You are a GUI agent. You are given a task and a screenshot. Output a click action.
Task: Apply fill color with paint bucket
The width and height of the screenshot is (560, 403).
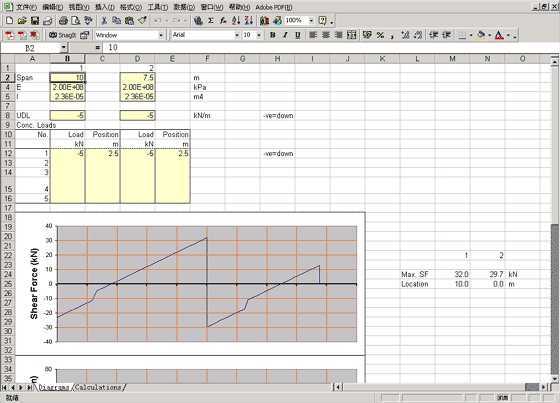click(481, 35)
